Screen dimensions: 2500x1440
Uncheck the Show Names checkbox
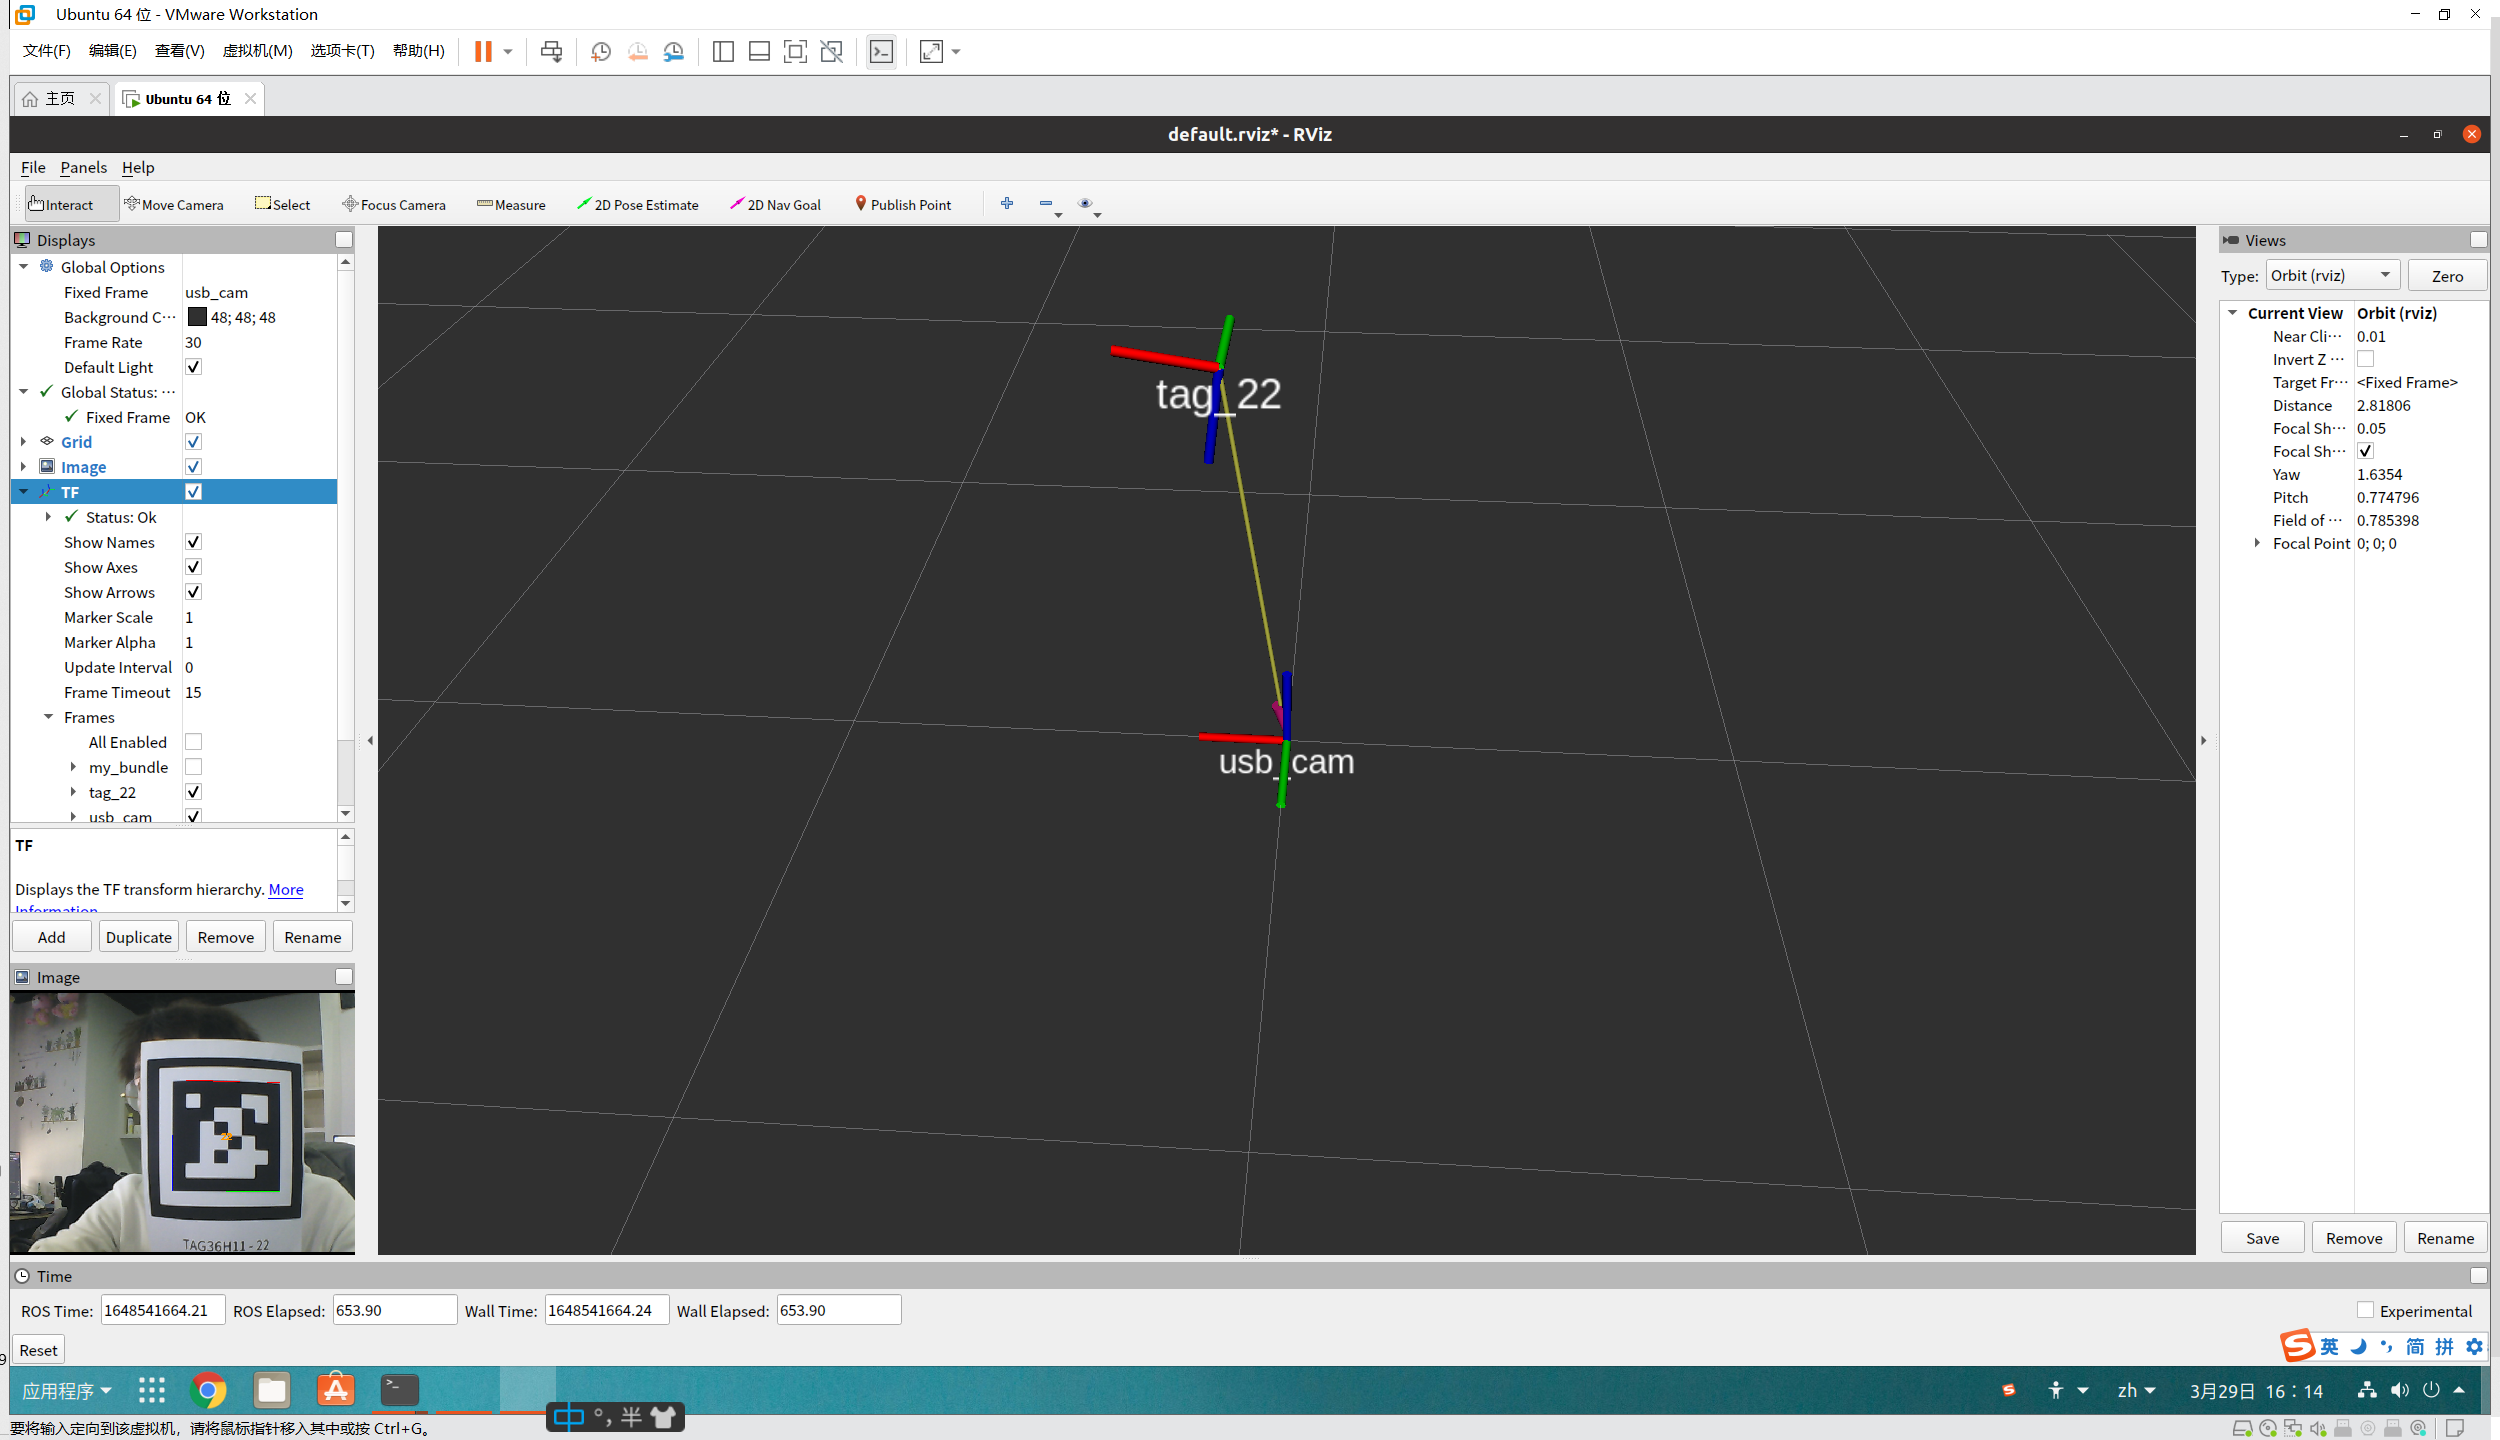tap(194, 542)
